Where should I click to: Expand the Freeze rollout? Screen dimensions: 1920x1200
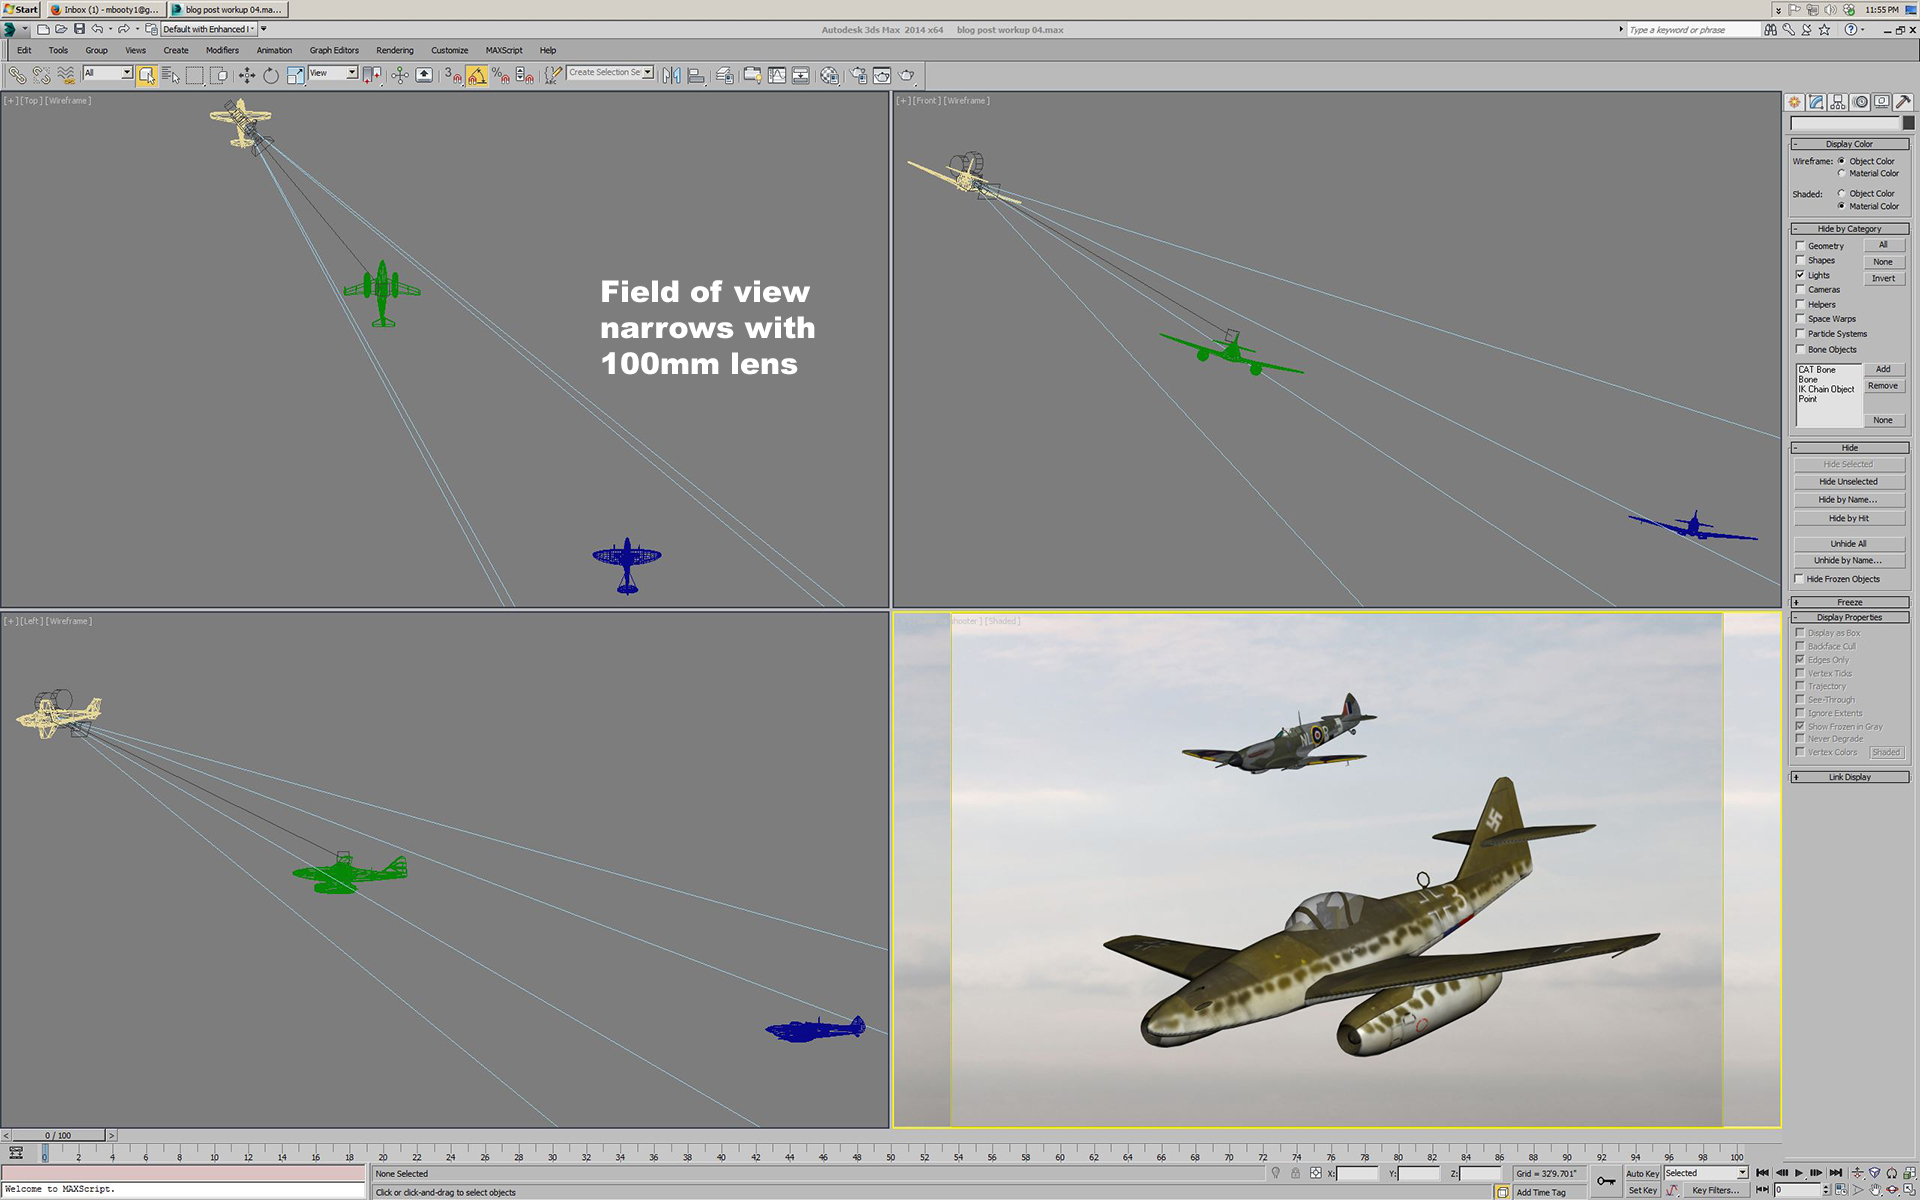1848,602
